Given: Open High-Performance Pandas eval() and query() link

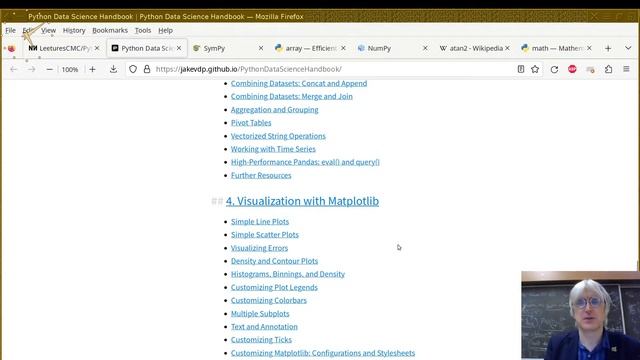Looking at the screenshot, I should (x=305, y=162).
